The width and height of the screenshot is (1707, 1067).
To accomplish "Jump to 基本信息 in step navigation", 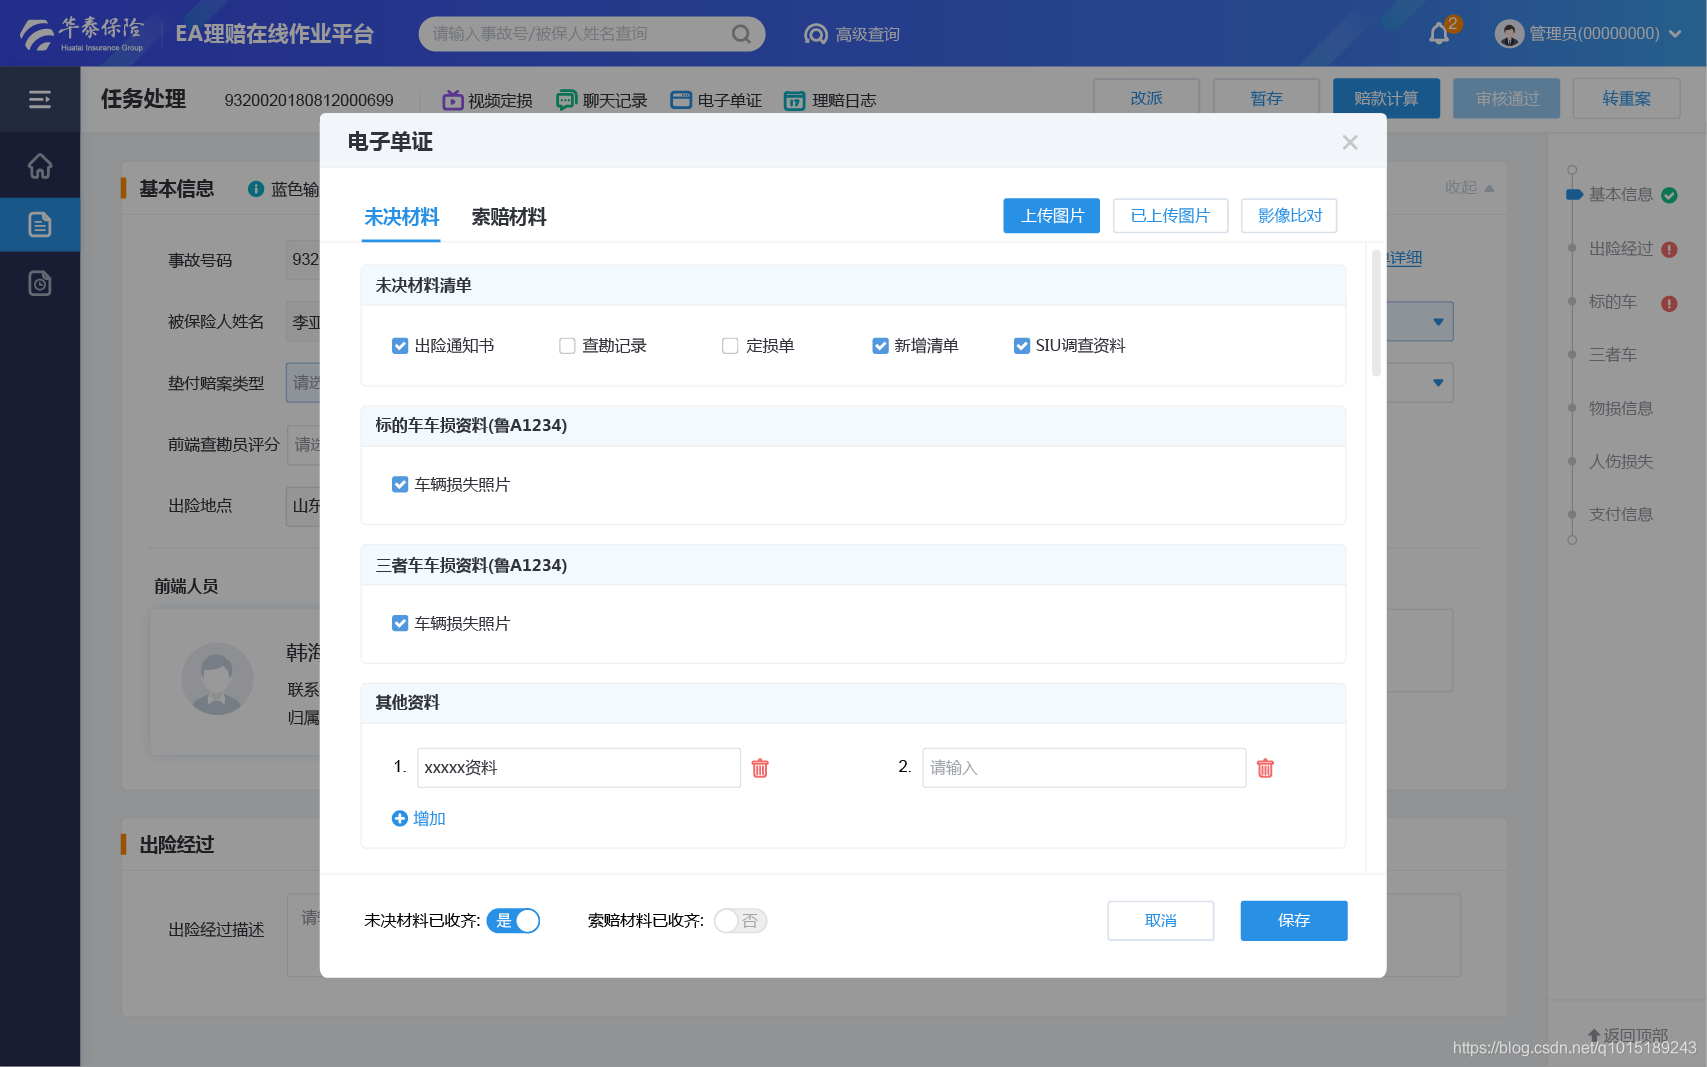I will coord(1621,195).
